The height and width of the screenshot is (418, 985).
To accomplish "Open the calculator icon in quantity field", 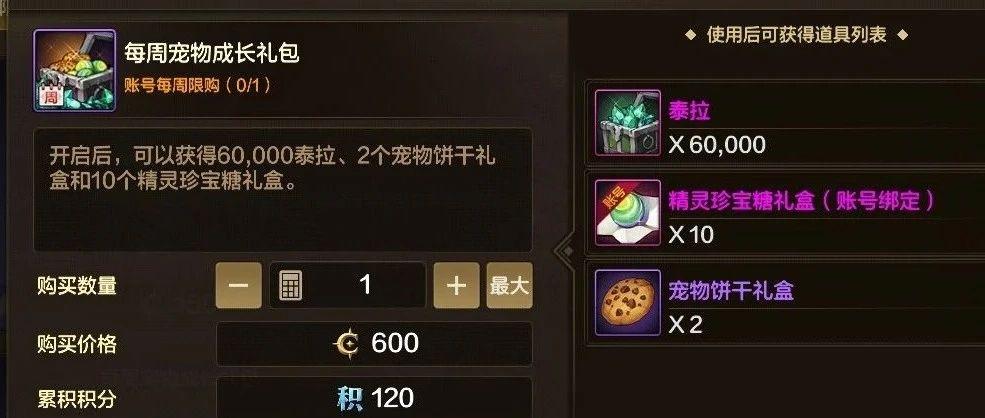I will (x=290, y=286).
